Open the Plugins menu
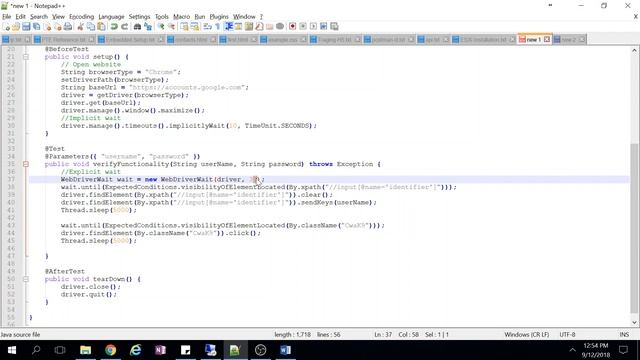 tap(219, 17)
